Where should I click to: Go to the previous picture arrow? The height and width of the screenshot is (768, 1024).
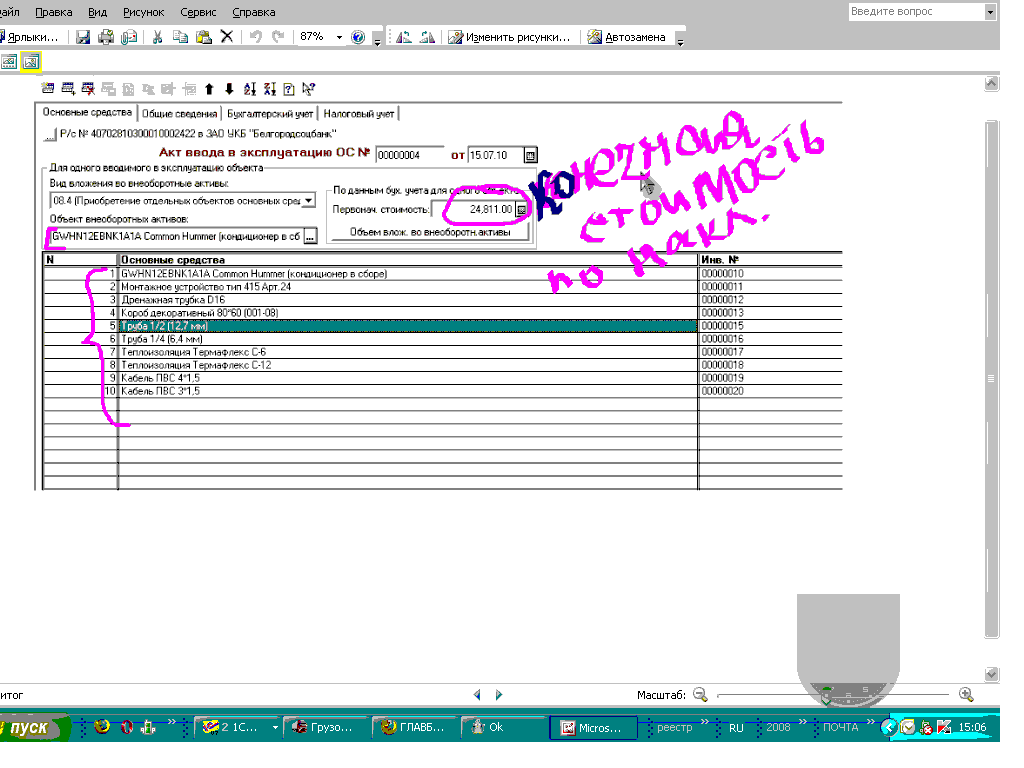pos(477,695)
